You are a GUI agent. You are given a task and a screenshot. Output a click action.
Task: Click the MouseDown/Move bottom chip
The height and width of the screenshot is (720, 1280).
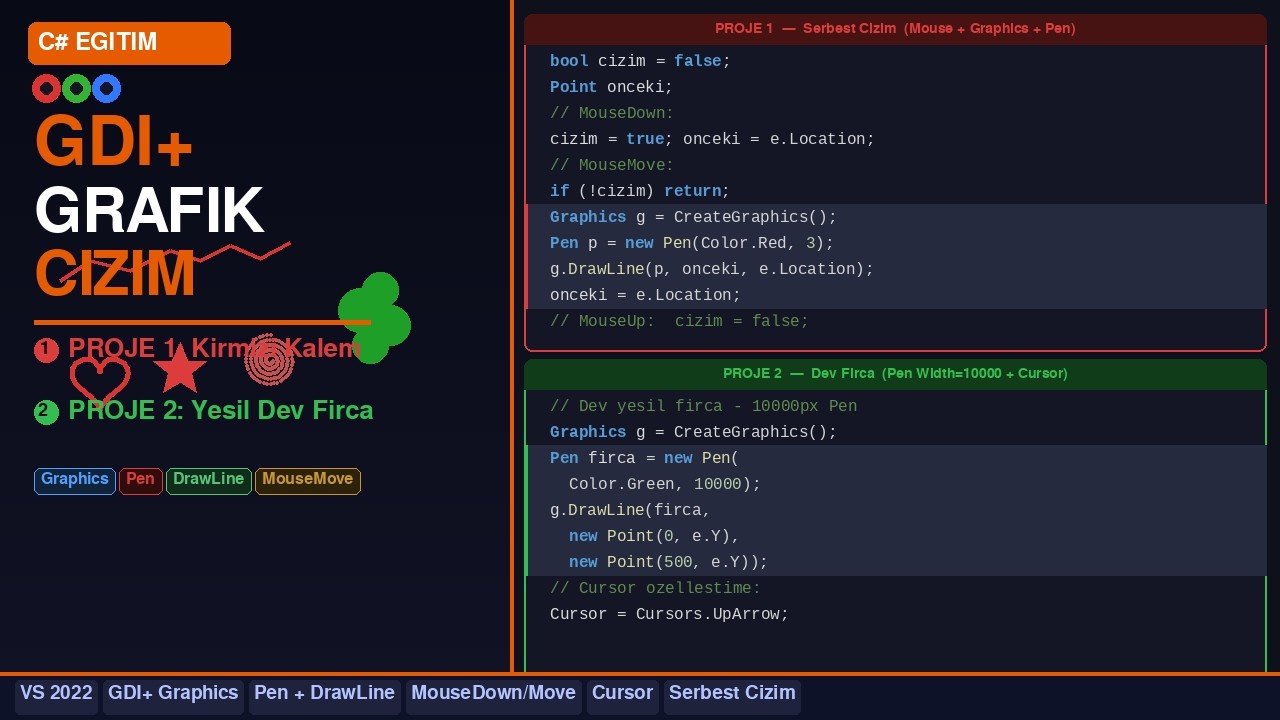click(x=493, y=695)
